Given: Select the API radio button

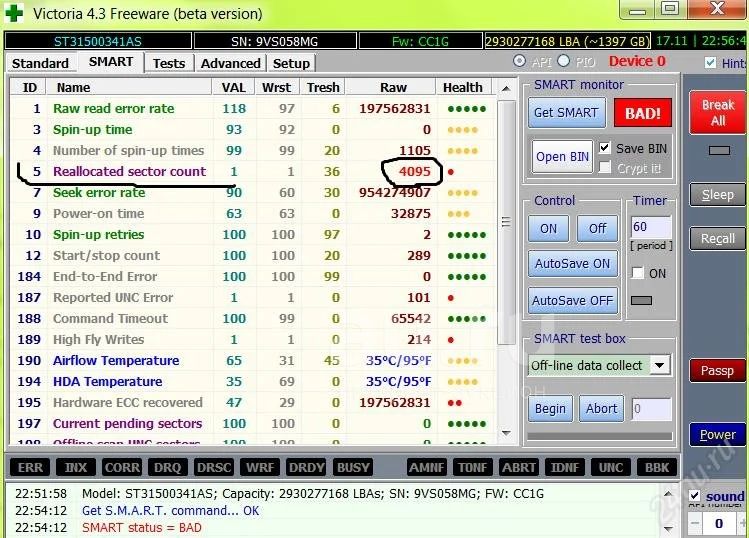Looking at the screenshot, I should coord(518,62).
